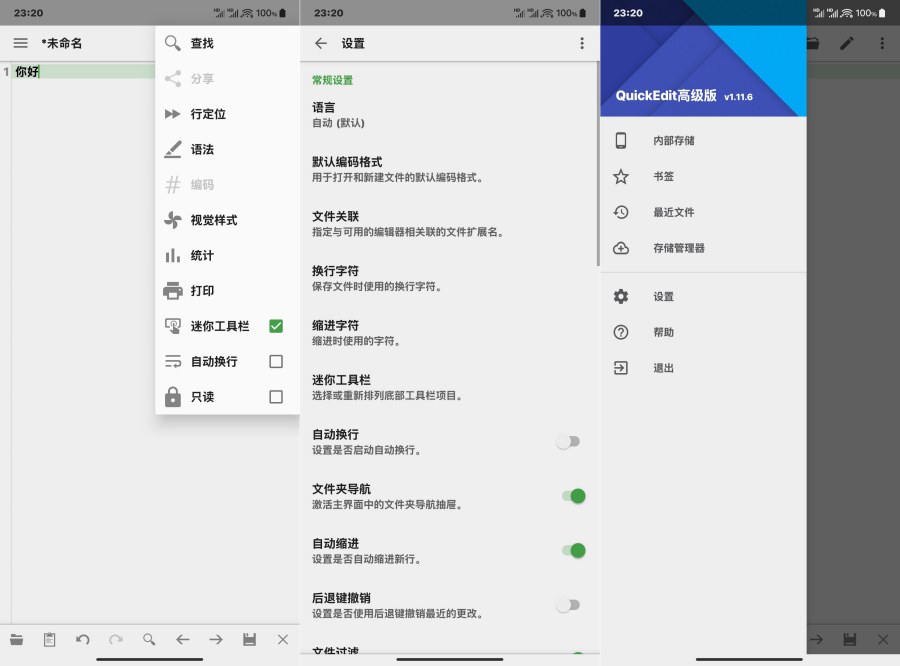Viewport: 900px width, 666px height.
Task: Select 打印 from the overflow menu
Action: pos(227,291)
